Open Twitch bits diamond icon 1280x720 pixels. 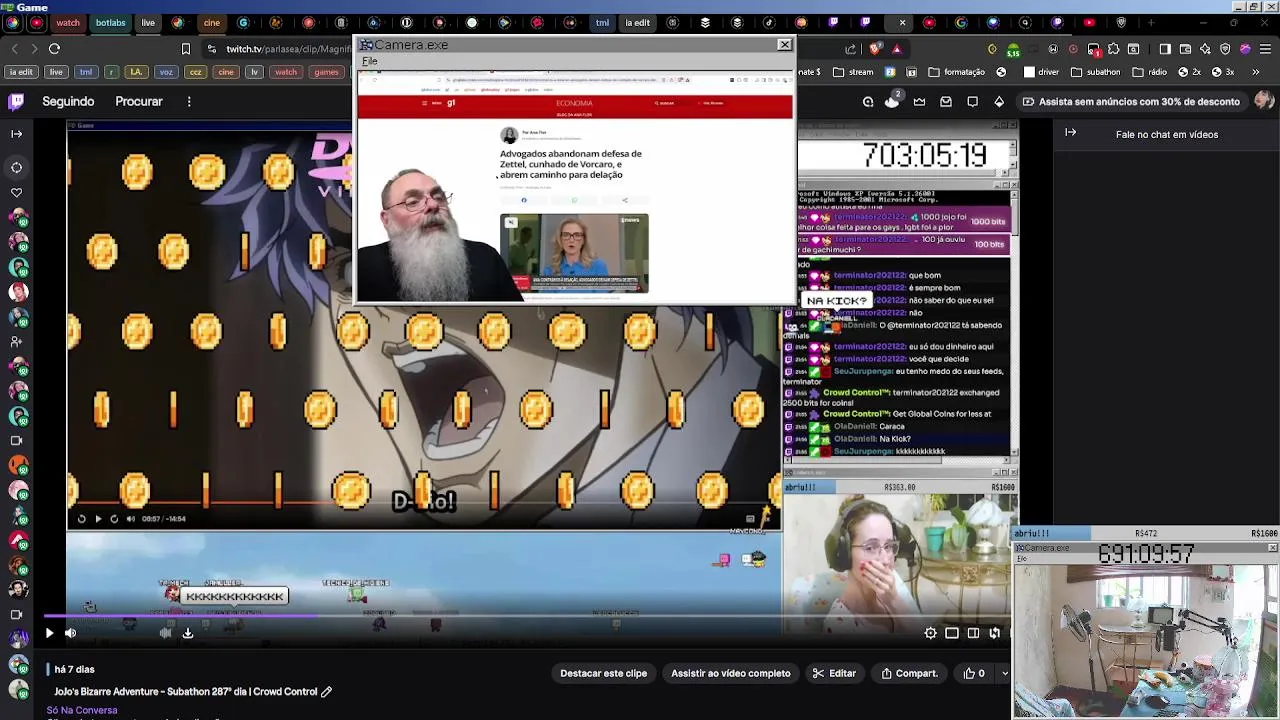pos(999,101)
